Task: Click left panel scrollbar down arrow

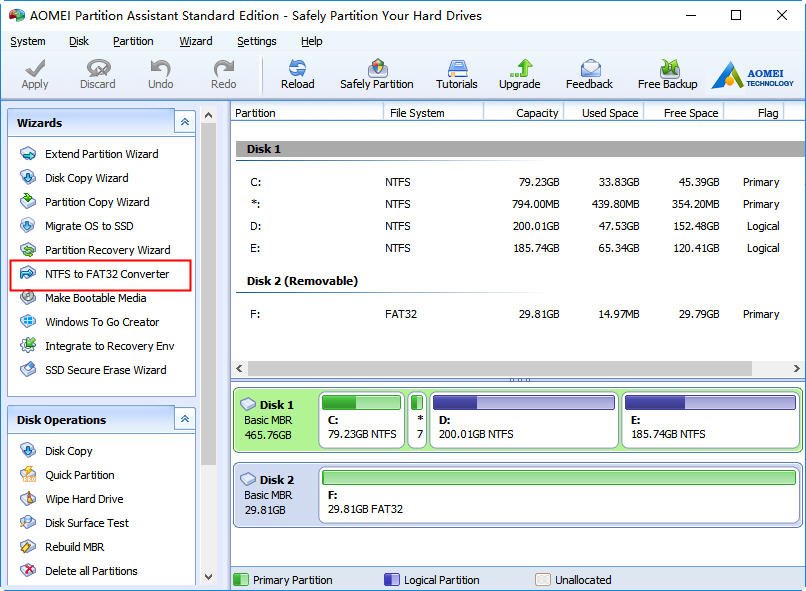Action: (x=208, y=577)
